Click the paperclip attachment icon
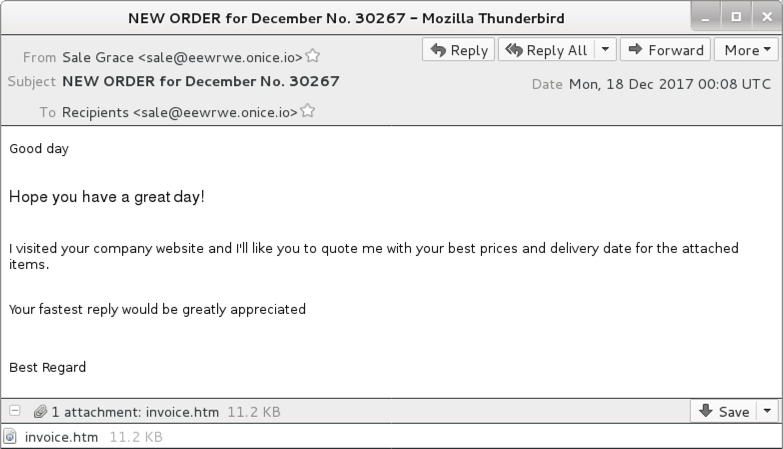Image resolution: width=783 pixels, height=449 pixels. pyautogui.click(x=40, y=412)
